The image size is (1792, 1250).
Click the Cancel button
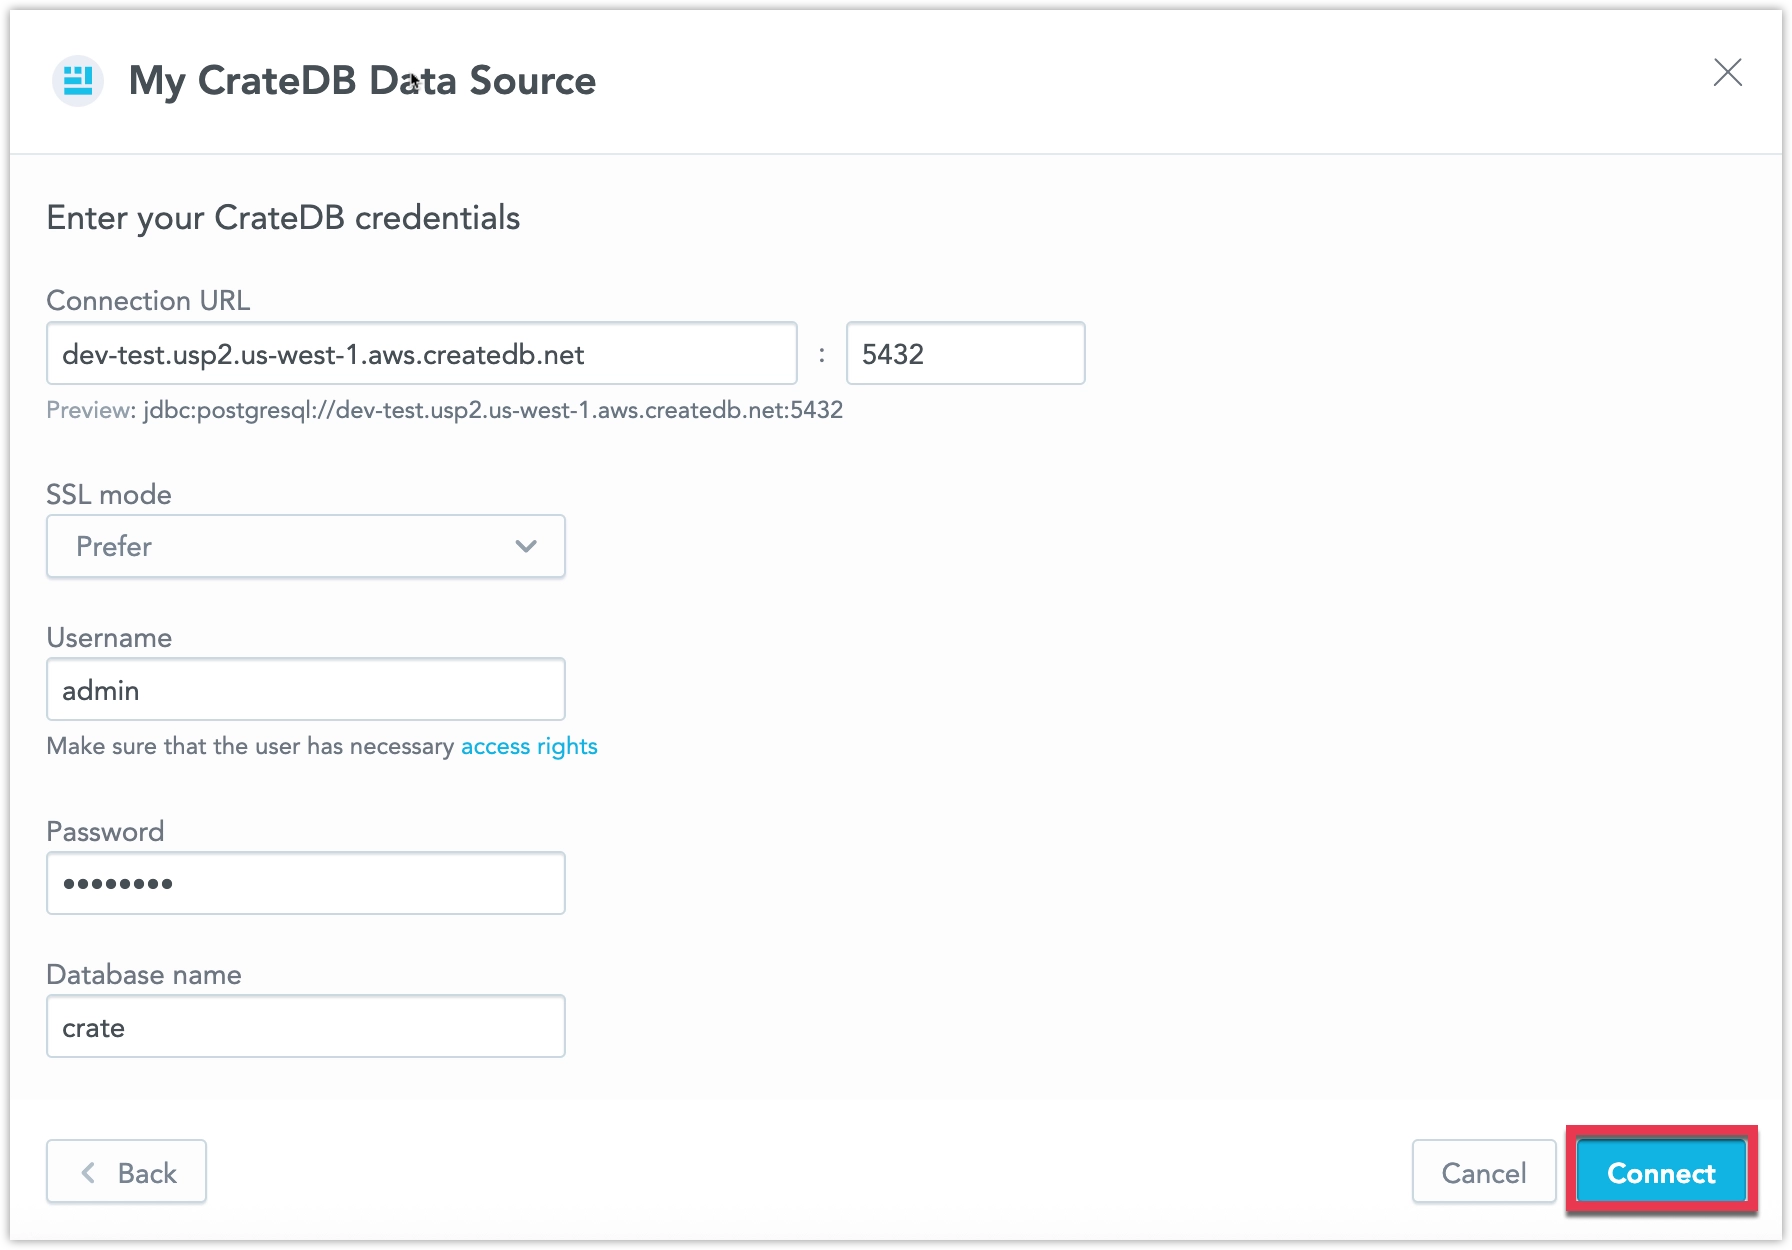click(x=1483, y=1172)
